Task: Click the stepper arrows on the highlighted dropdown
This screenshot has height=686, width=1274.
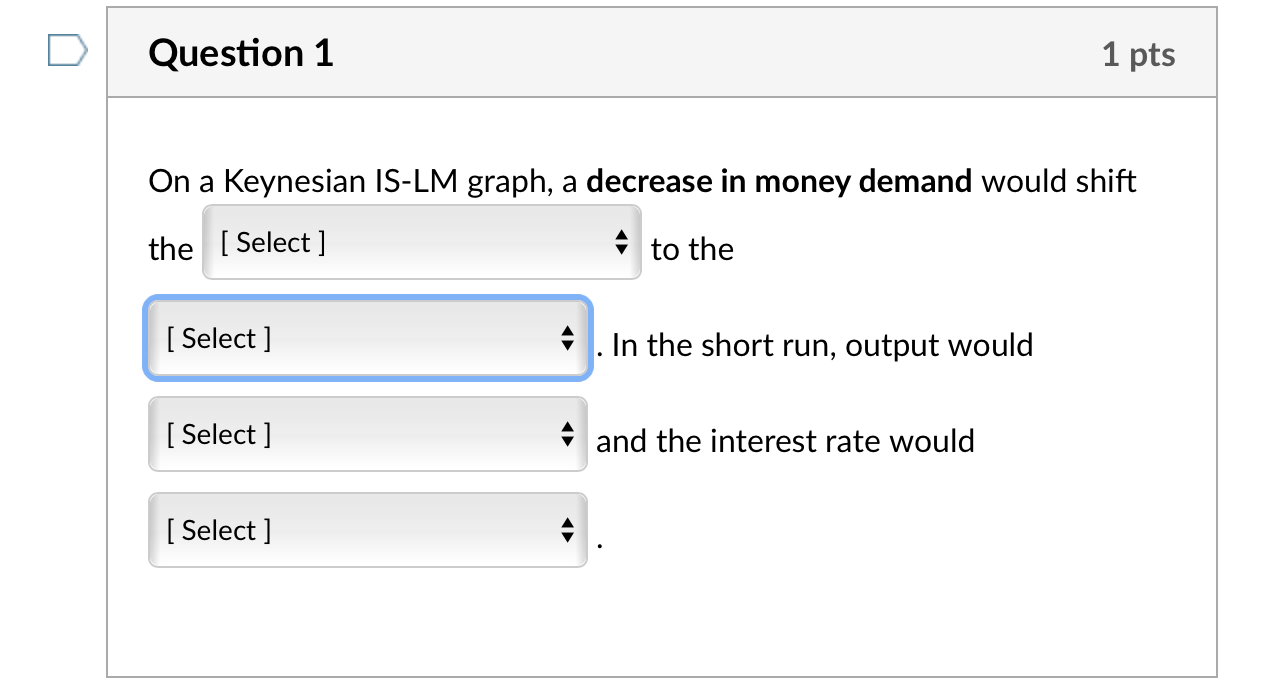Action: tap(568, 338)
